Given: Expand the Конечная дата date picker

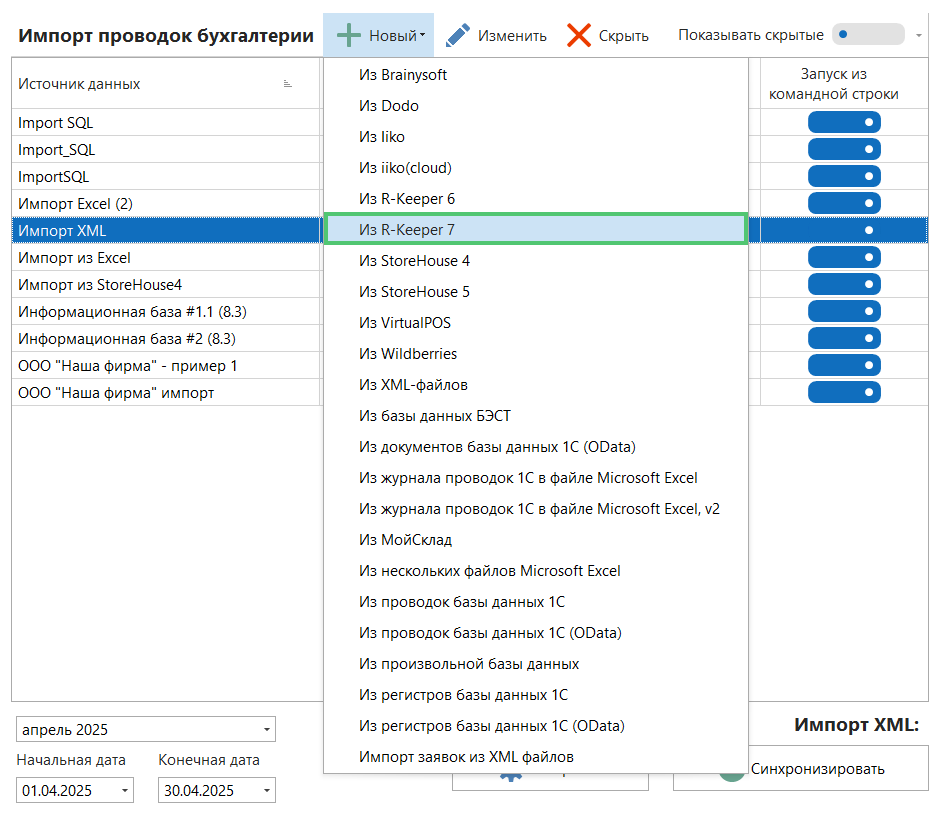Looking at the screenshot, I should point(267,791).
